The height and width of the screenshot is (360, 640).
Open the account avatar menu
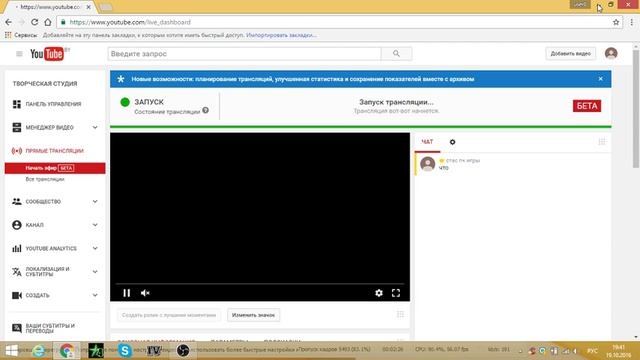pos(611,53)
